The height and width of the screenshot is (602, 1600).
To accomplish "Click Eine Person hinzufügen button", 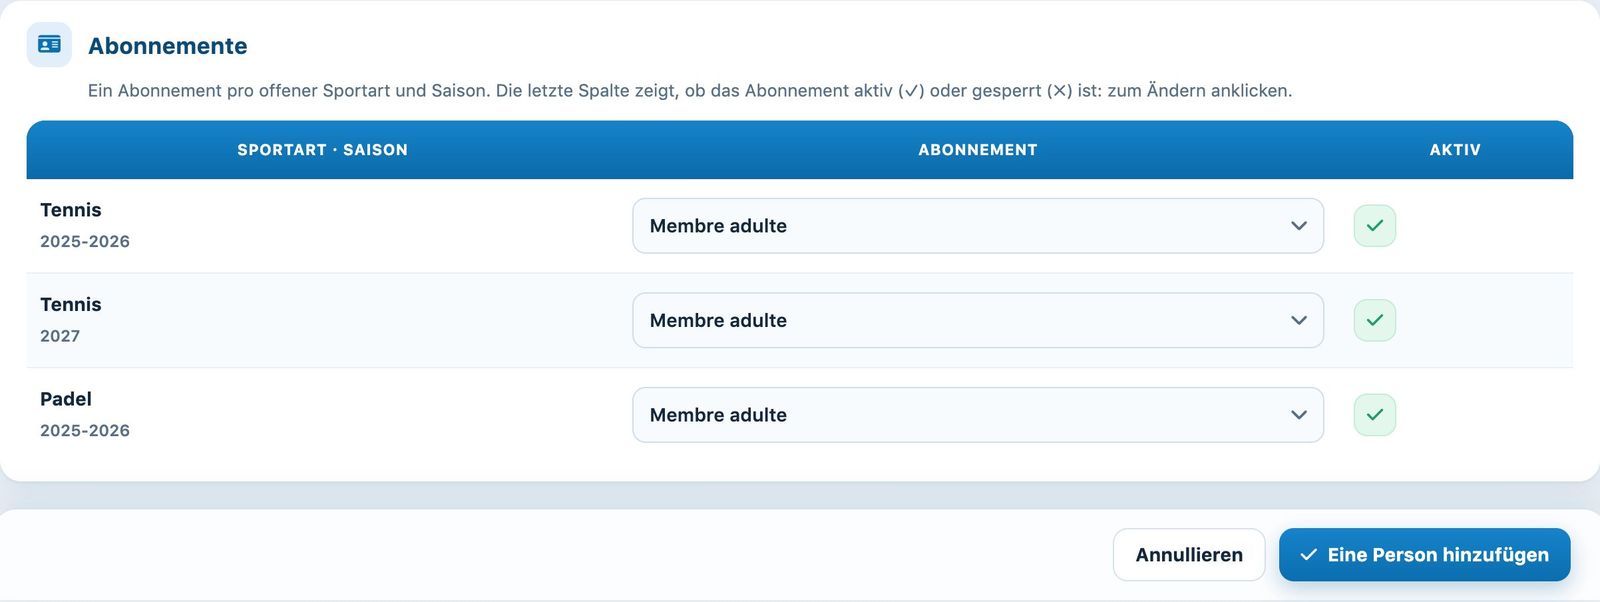I will [x=1424, y=555].
